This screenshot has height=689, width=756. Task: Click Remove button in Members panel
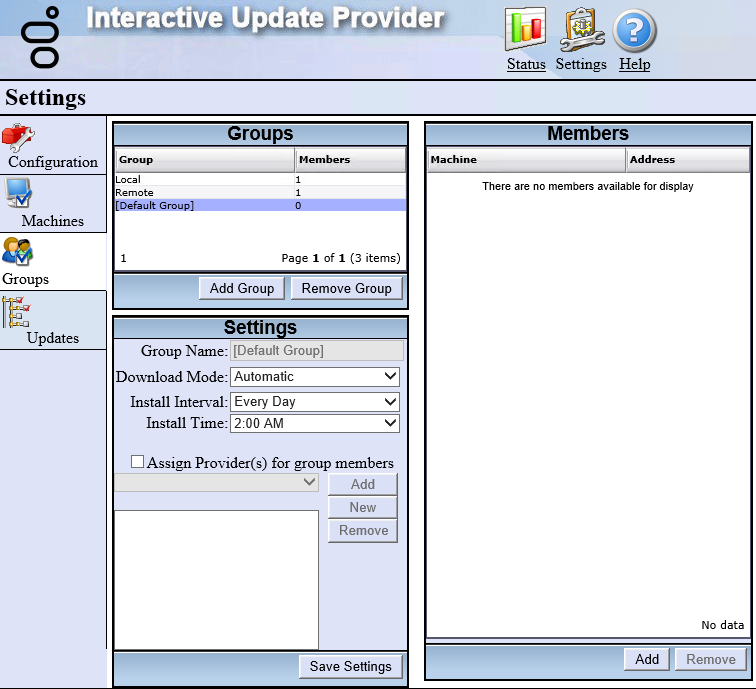click(x=711, y=659)
